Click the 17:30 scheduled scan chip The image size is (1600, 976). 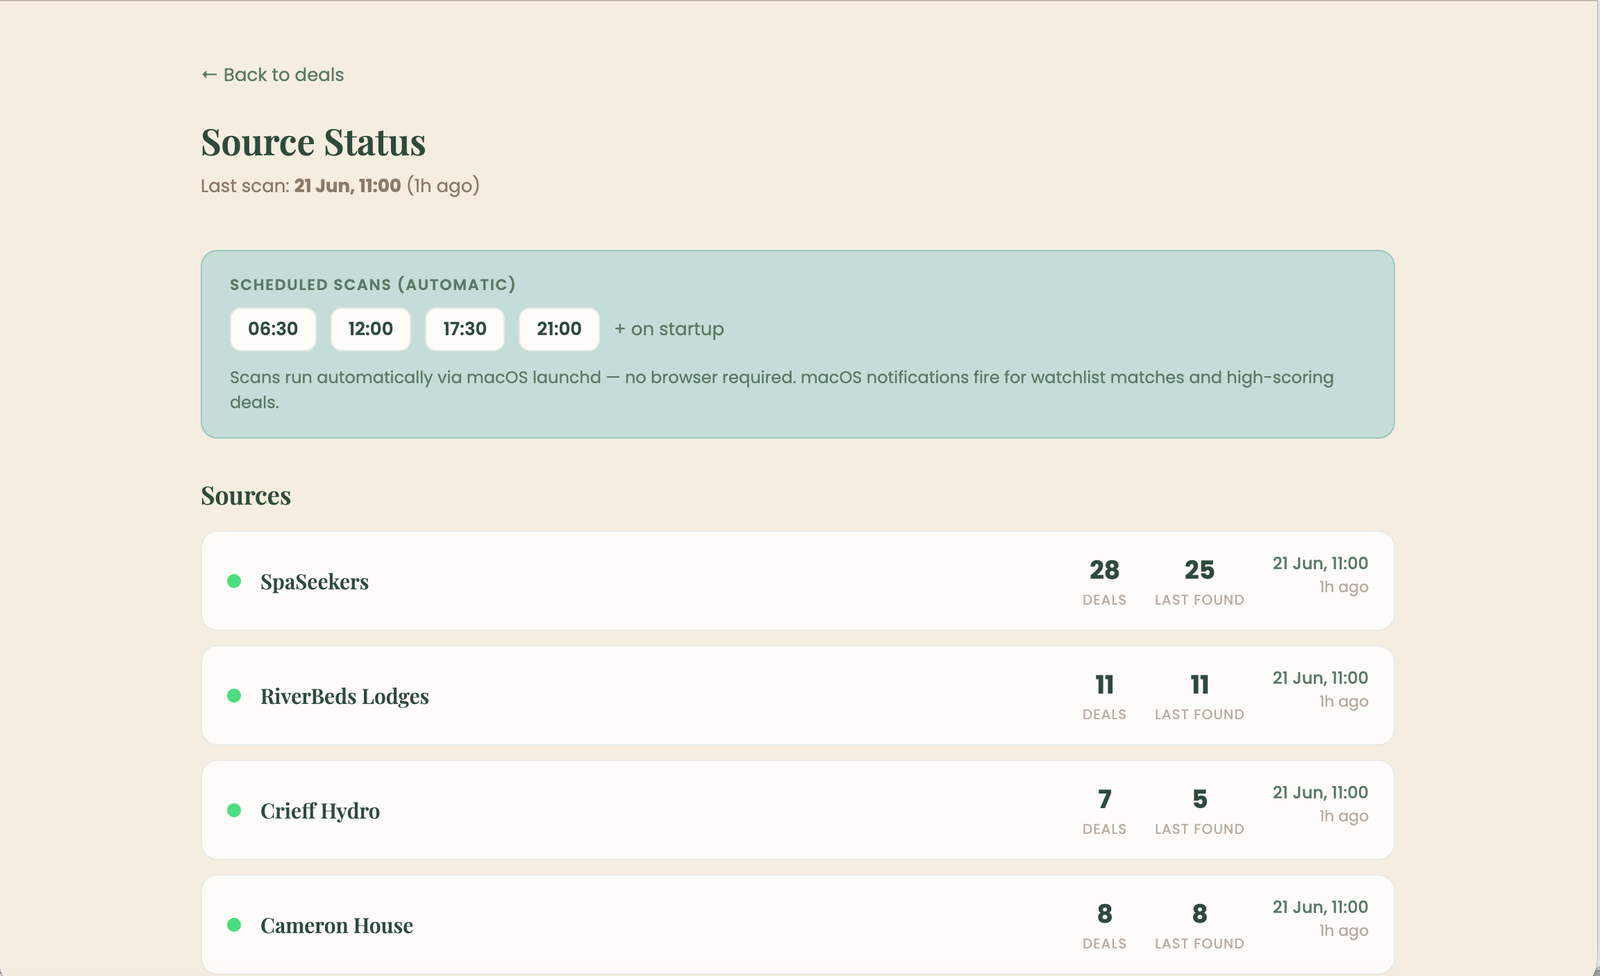pos(465,329)
